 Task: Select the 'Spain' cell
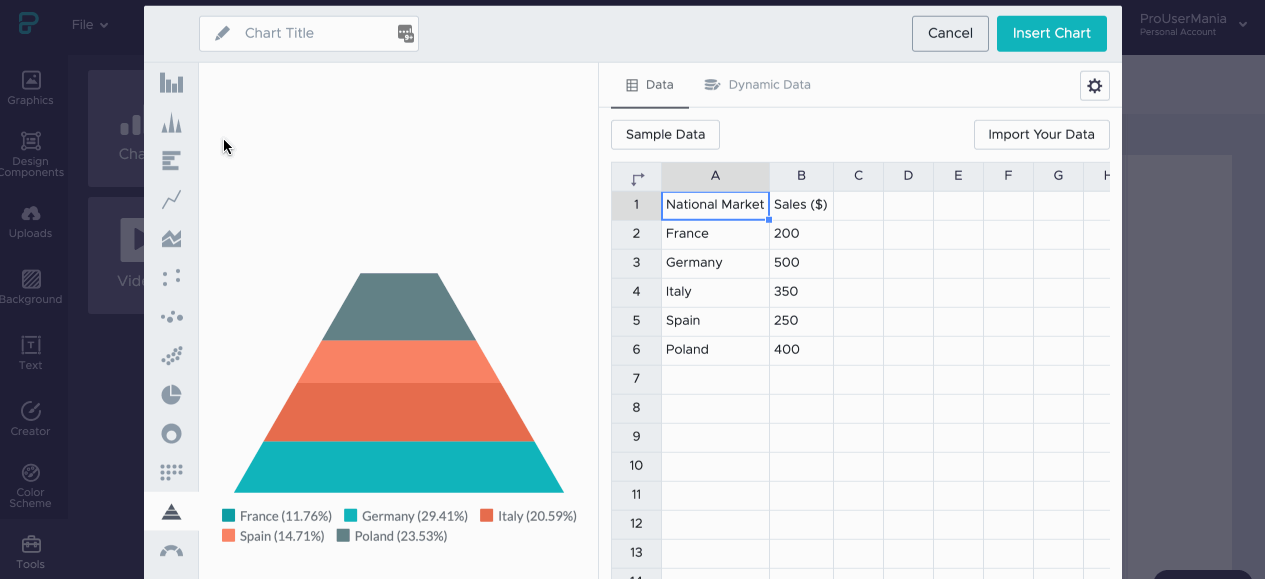pyautogui.click(x=715, y=321)
